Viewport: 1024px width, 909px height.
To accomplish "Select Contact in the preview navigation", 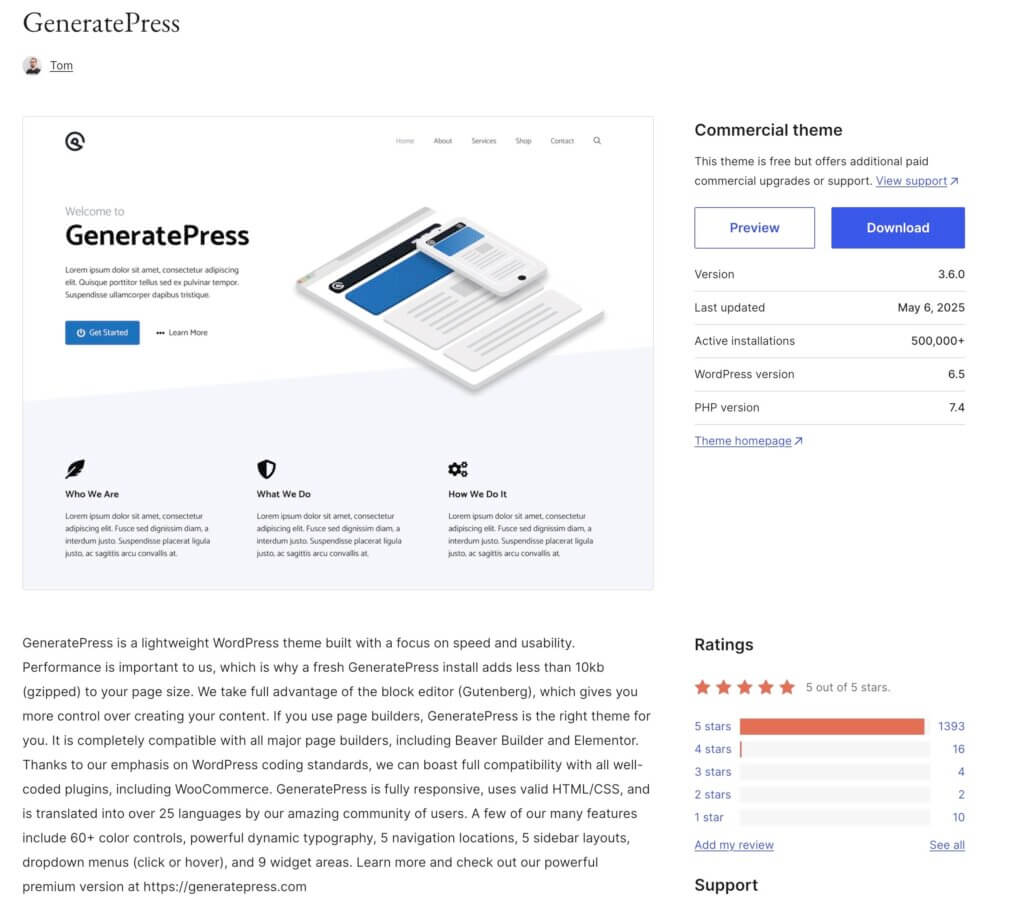I will click(x=562, y=141).
